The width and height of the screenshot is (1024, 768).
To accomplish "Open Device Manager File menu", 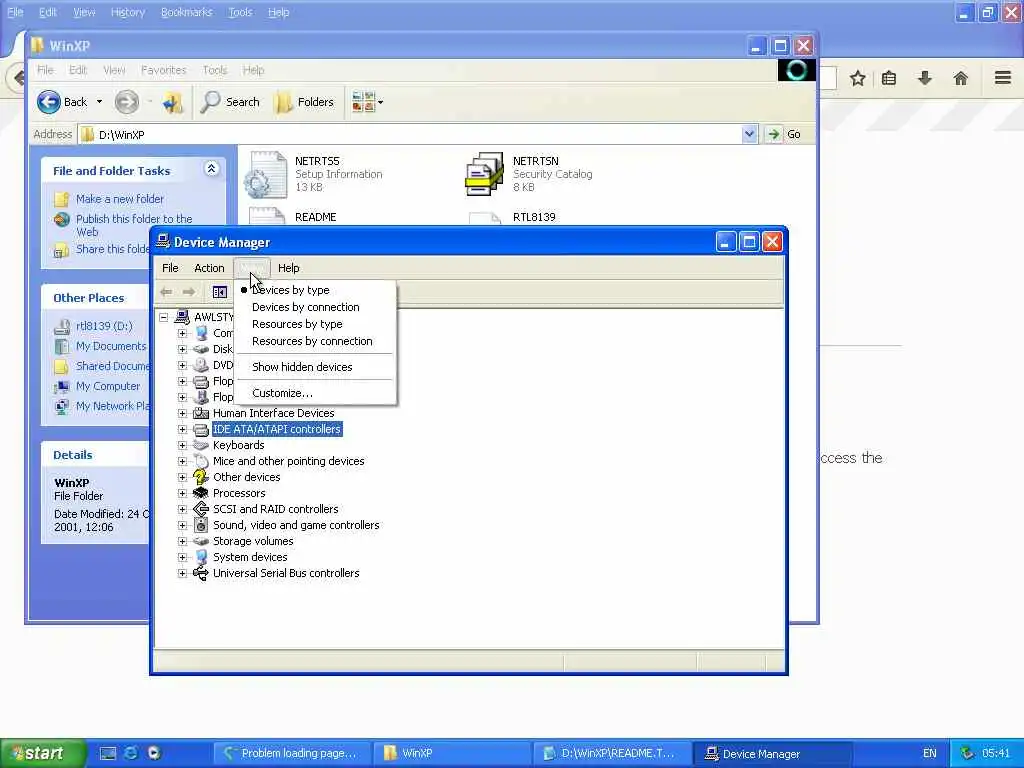I will pos(170,268).
